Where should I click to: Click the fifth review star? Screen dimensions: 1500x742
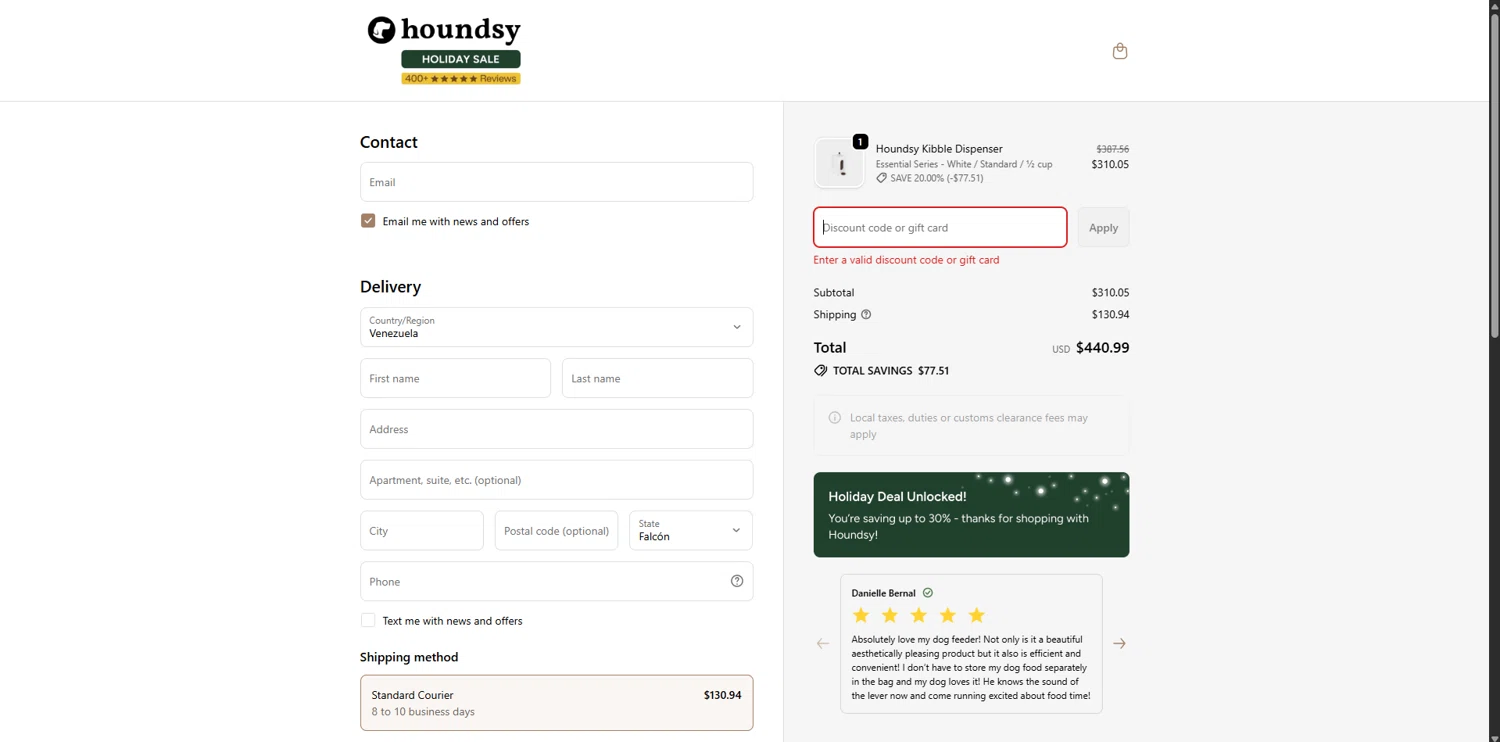[x=977, y=615]
